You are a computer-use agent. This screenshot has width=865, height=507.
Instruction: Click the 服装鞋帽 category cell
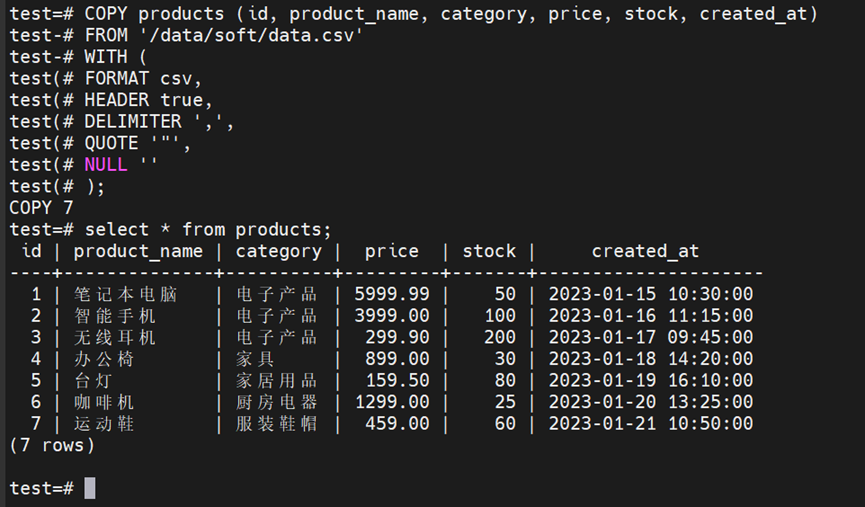[x=277, y=424]
